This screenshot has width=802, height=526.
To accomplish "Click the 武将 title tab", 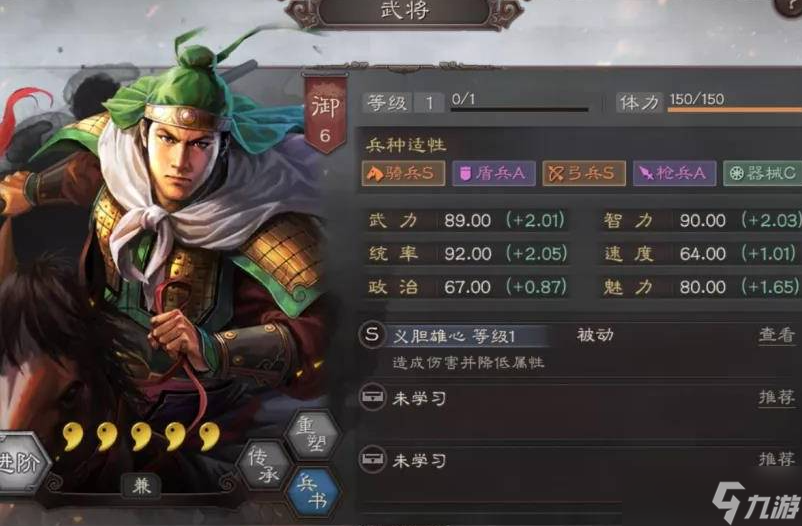I will pos(404,11).
